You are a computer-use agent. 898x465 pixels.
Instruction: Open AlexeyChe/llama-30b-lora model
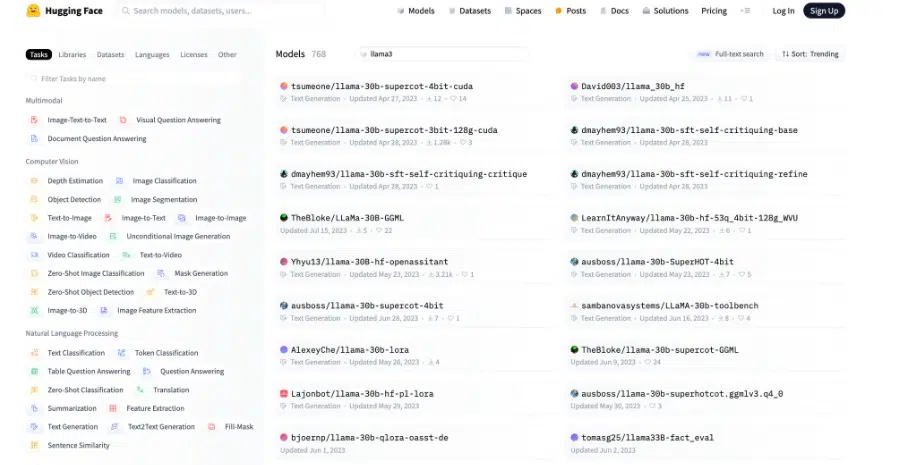pos(350,350)
